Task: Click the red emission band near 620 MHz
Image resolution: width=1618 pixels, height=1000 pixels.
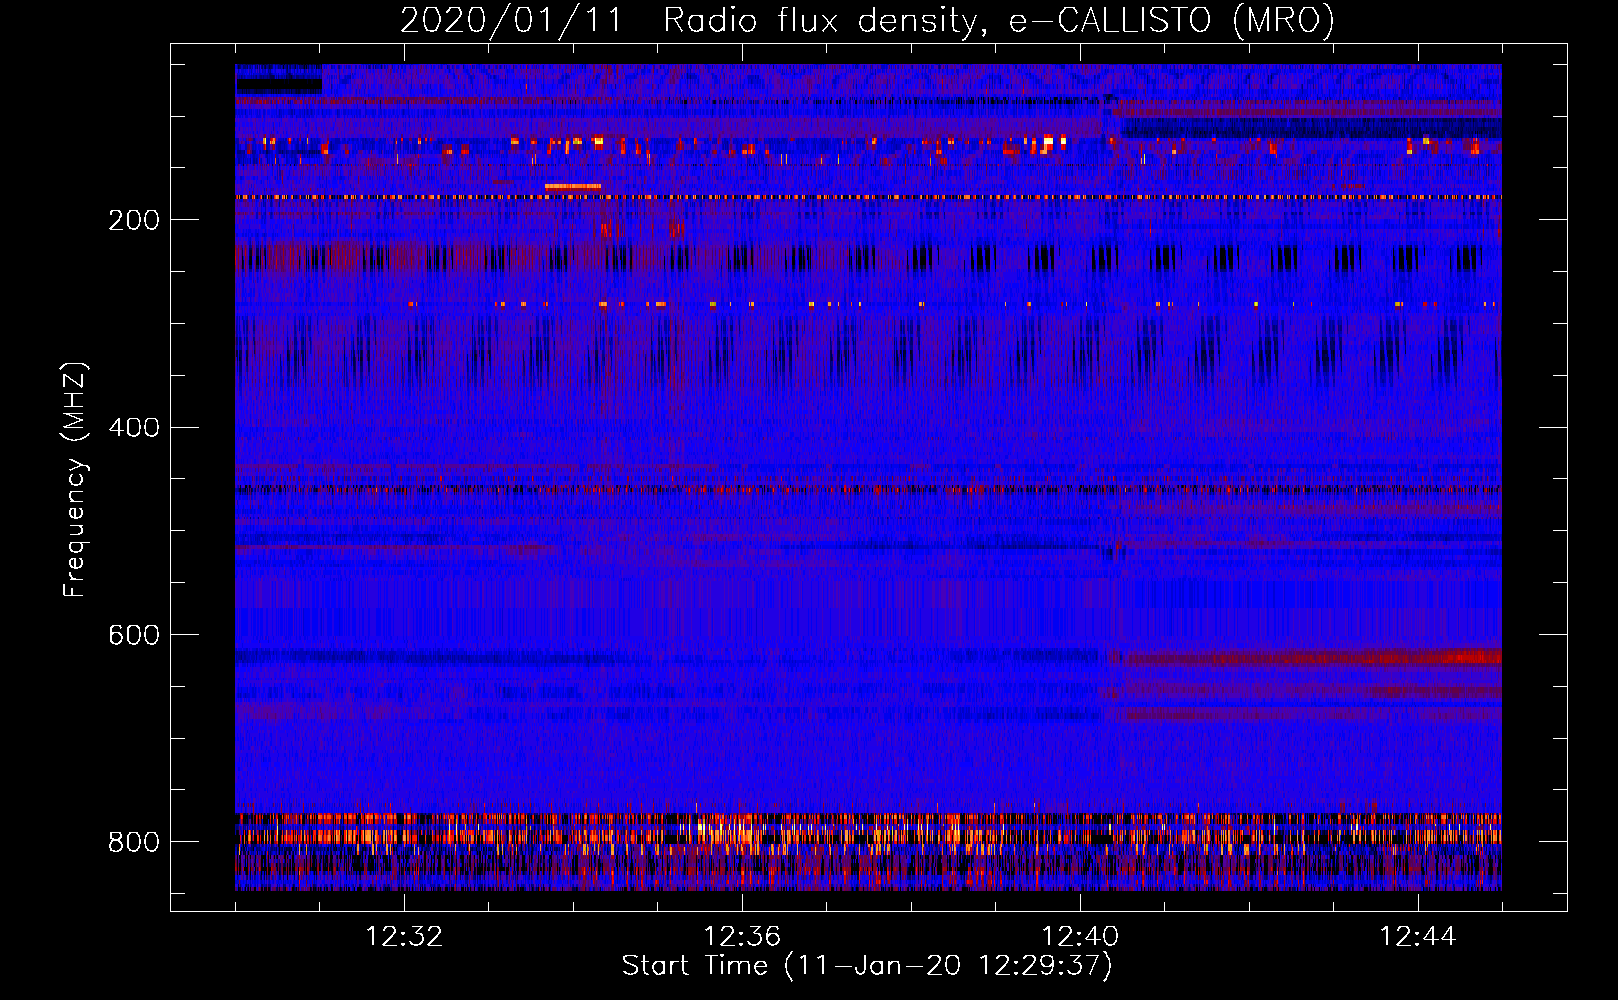Action: pyautogui.click(x=1310, y=658)
